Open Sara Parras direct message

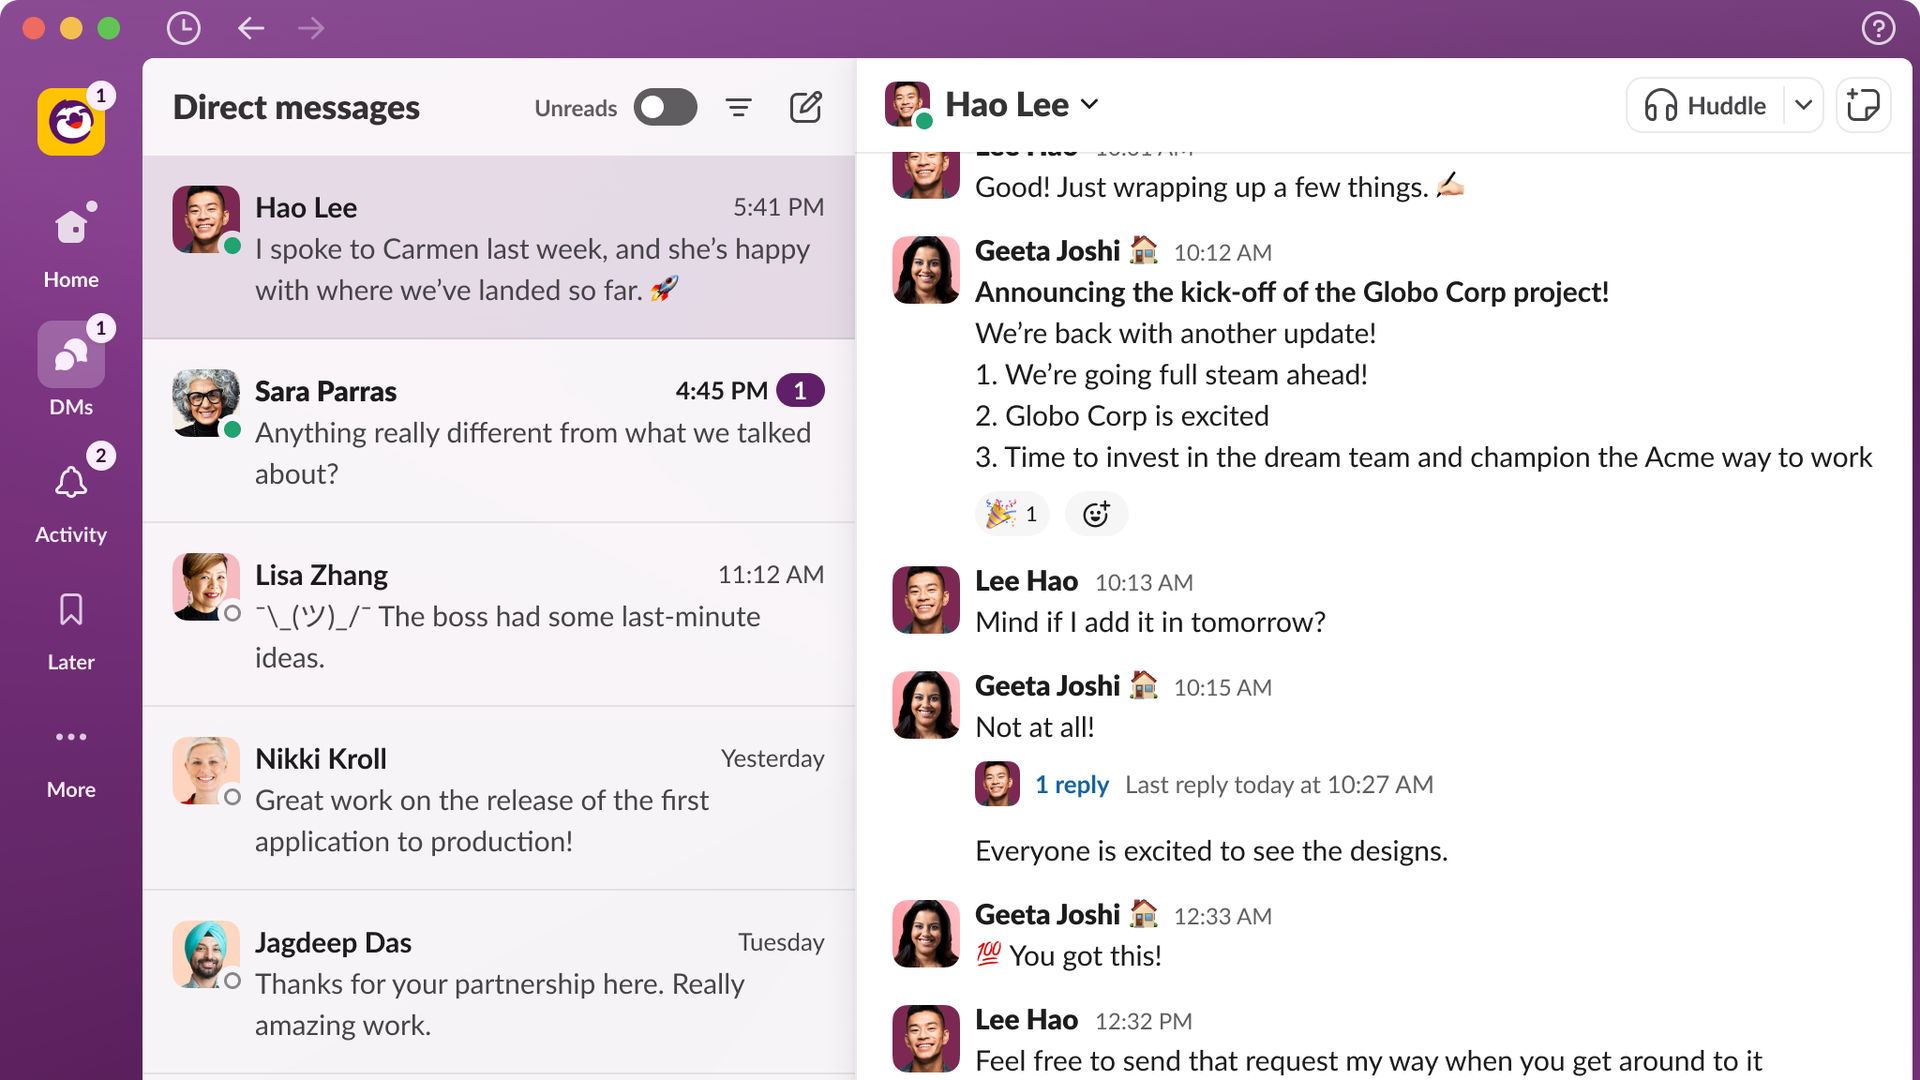[x=498, y=431]
